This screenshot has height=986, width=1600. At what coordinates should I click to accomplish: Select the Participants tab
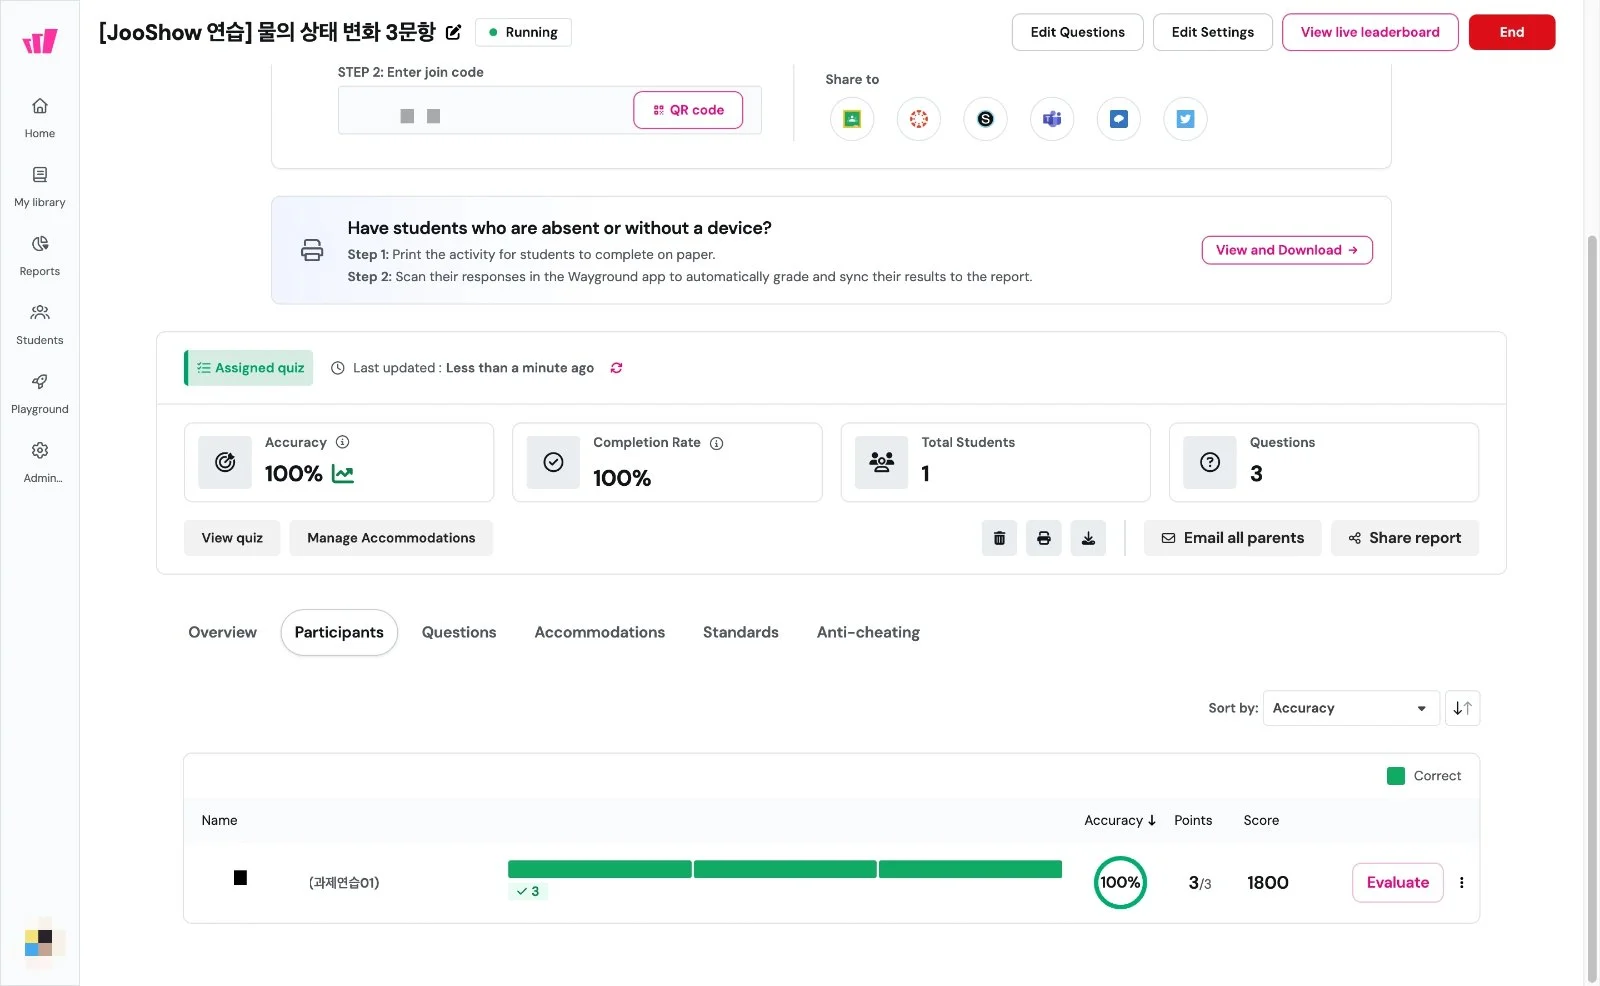(339, 632)
